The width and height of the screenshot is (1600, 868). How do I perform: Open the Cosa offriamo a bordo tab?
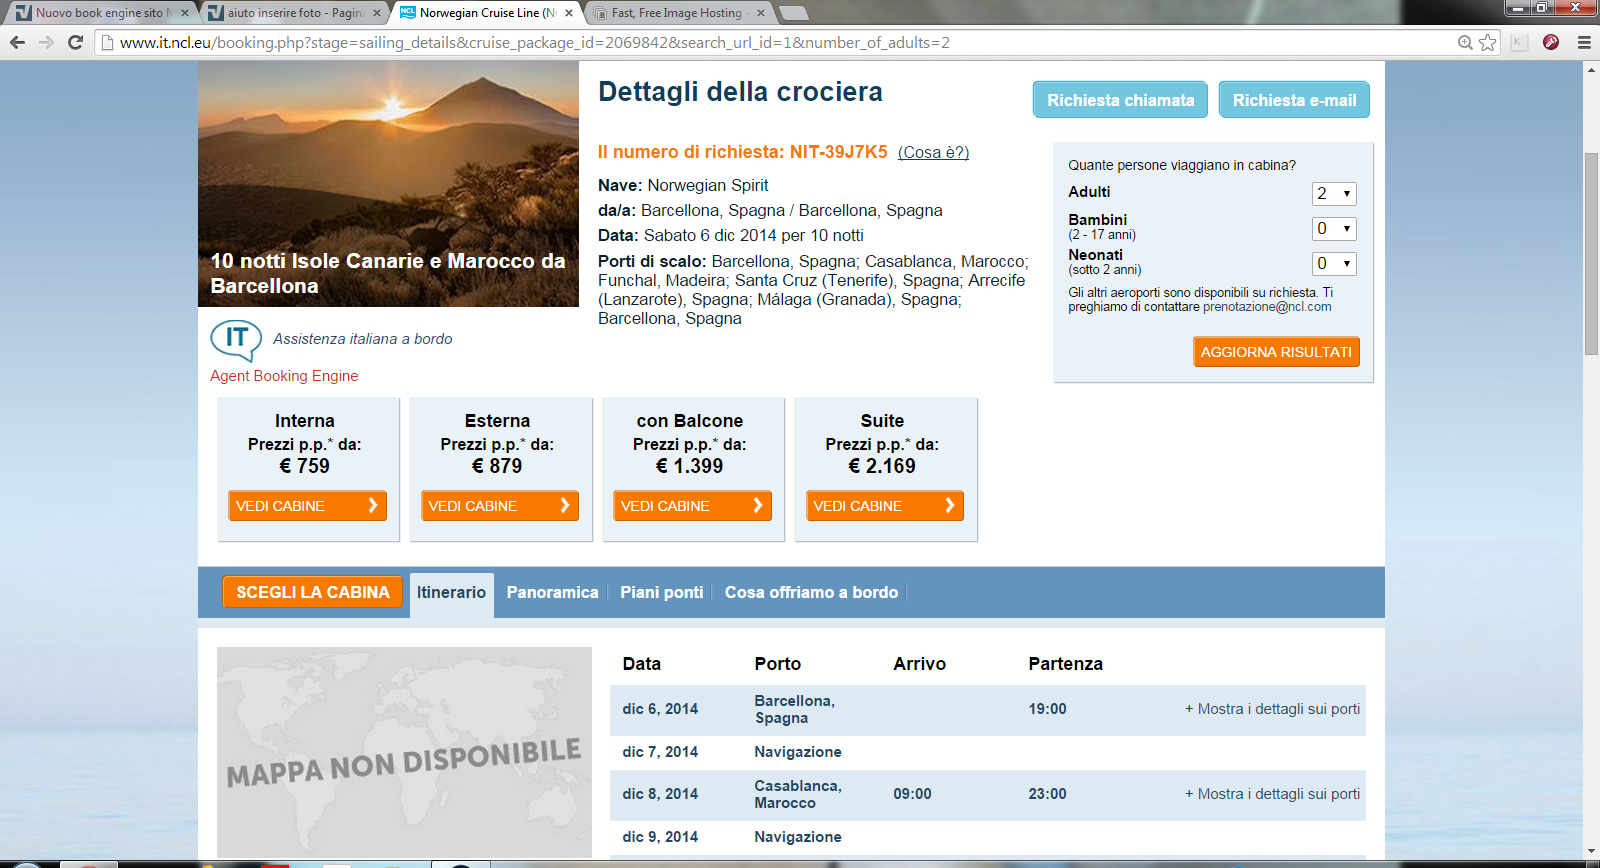coord(811,593)
